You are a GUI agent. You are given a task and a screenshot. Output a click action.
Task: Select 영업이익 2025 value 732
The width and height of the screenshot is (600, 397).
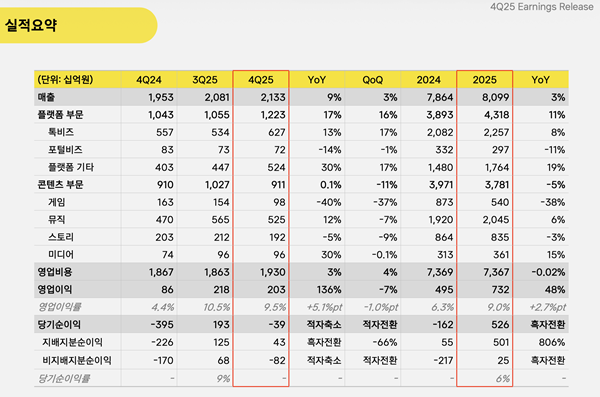501,290
